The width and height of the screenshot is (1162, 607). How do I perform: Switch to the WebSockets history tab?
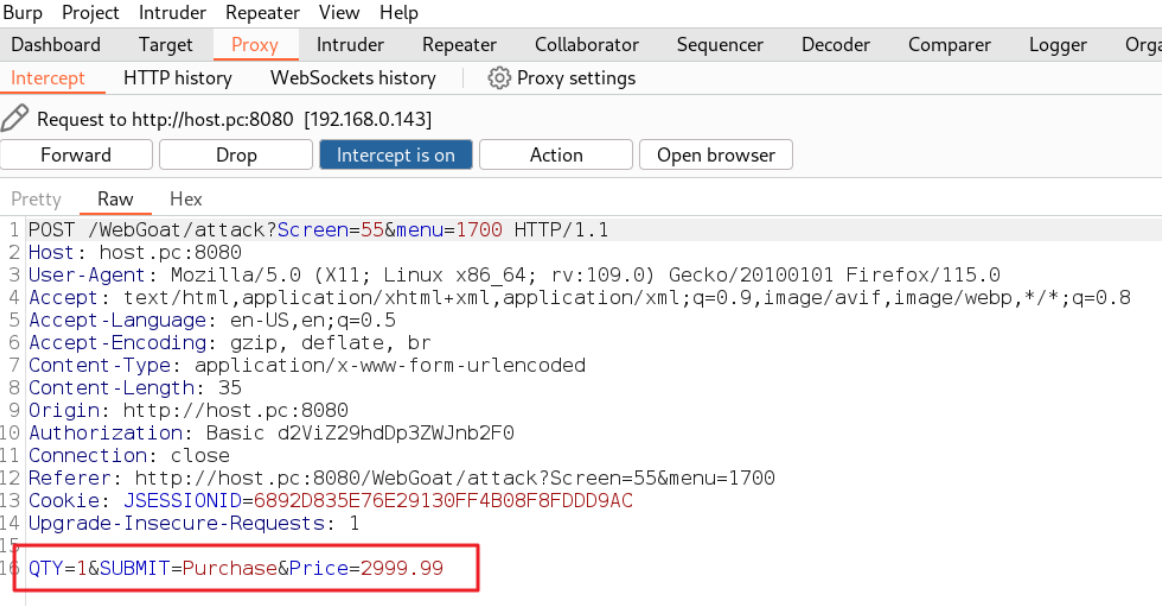coord(353,78)
